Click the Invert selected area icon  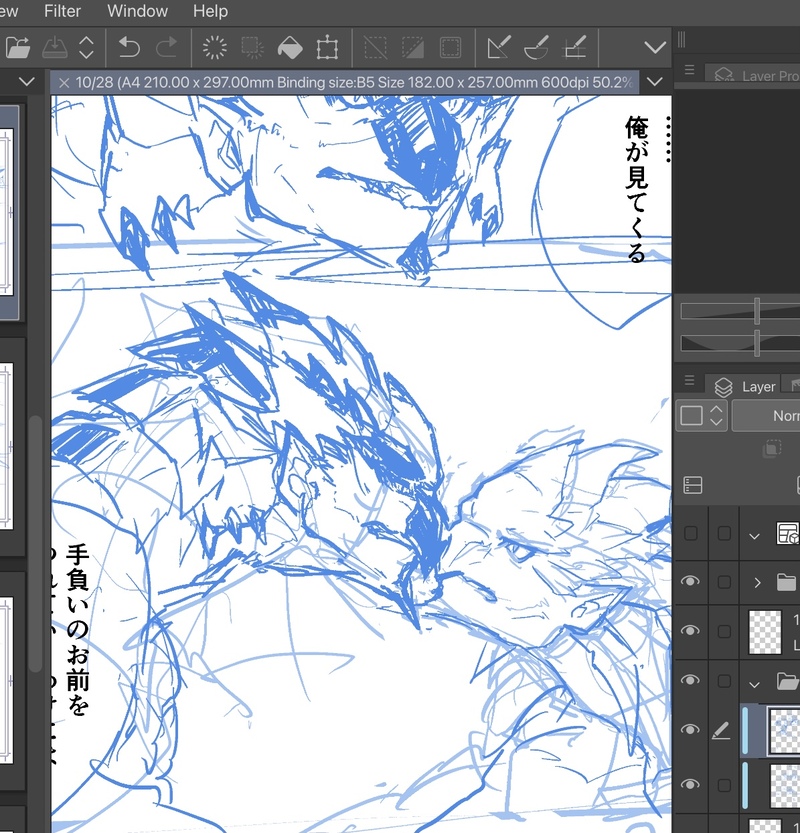(x=413, y=48)
